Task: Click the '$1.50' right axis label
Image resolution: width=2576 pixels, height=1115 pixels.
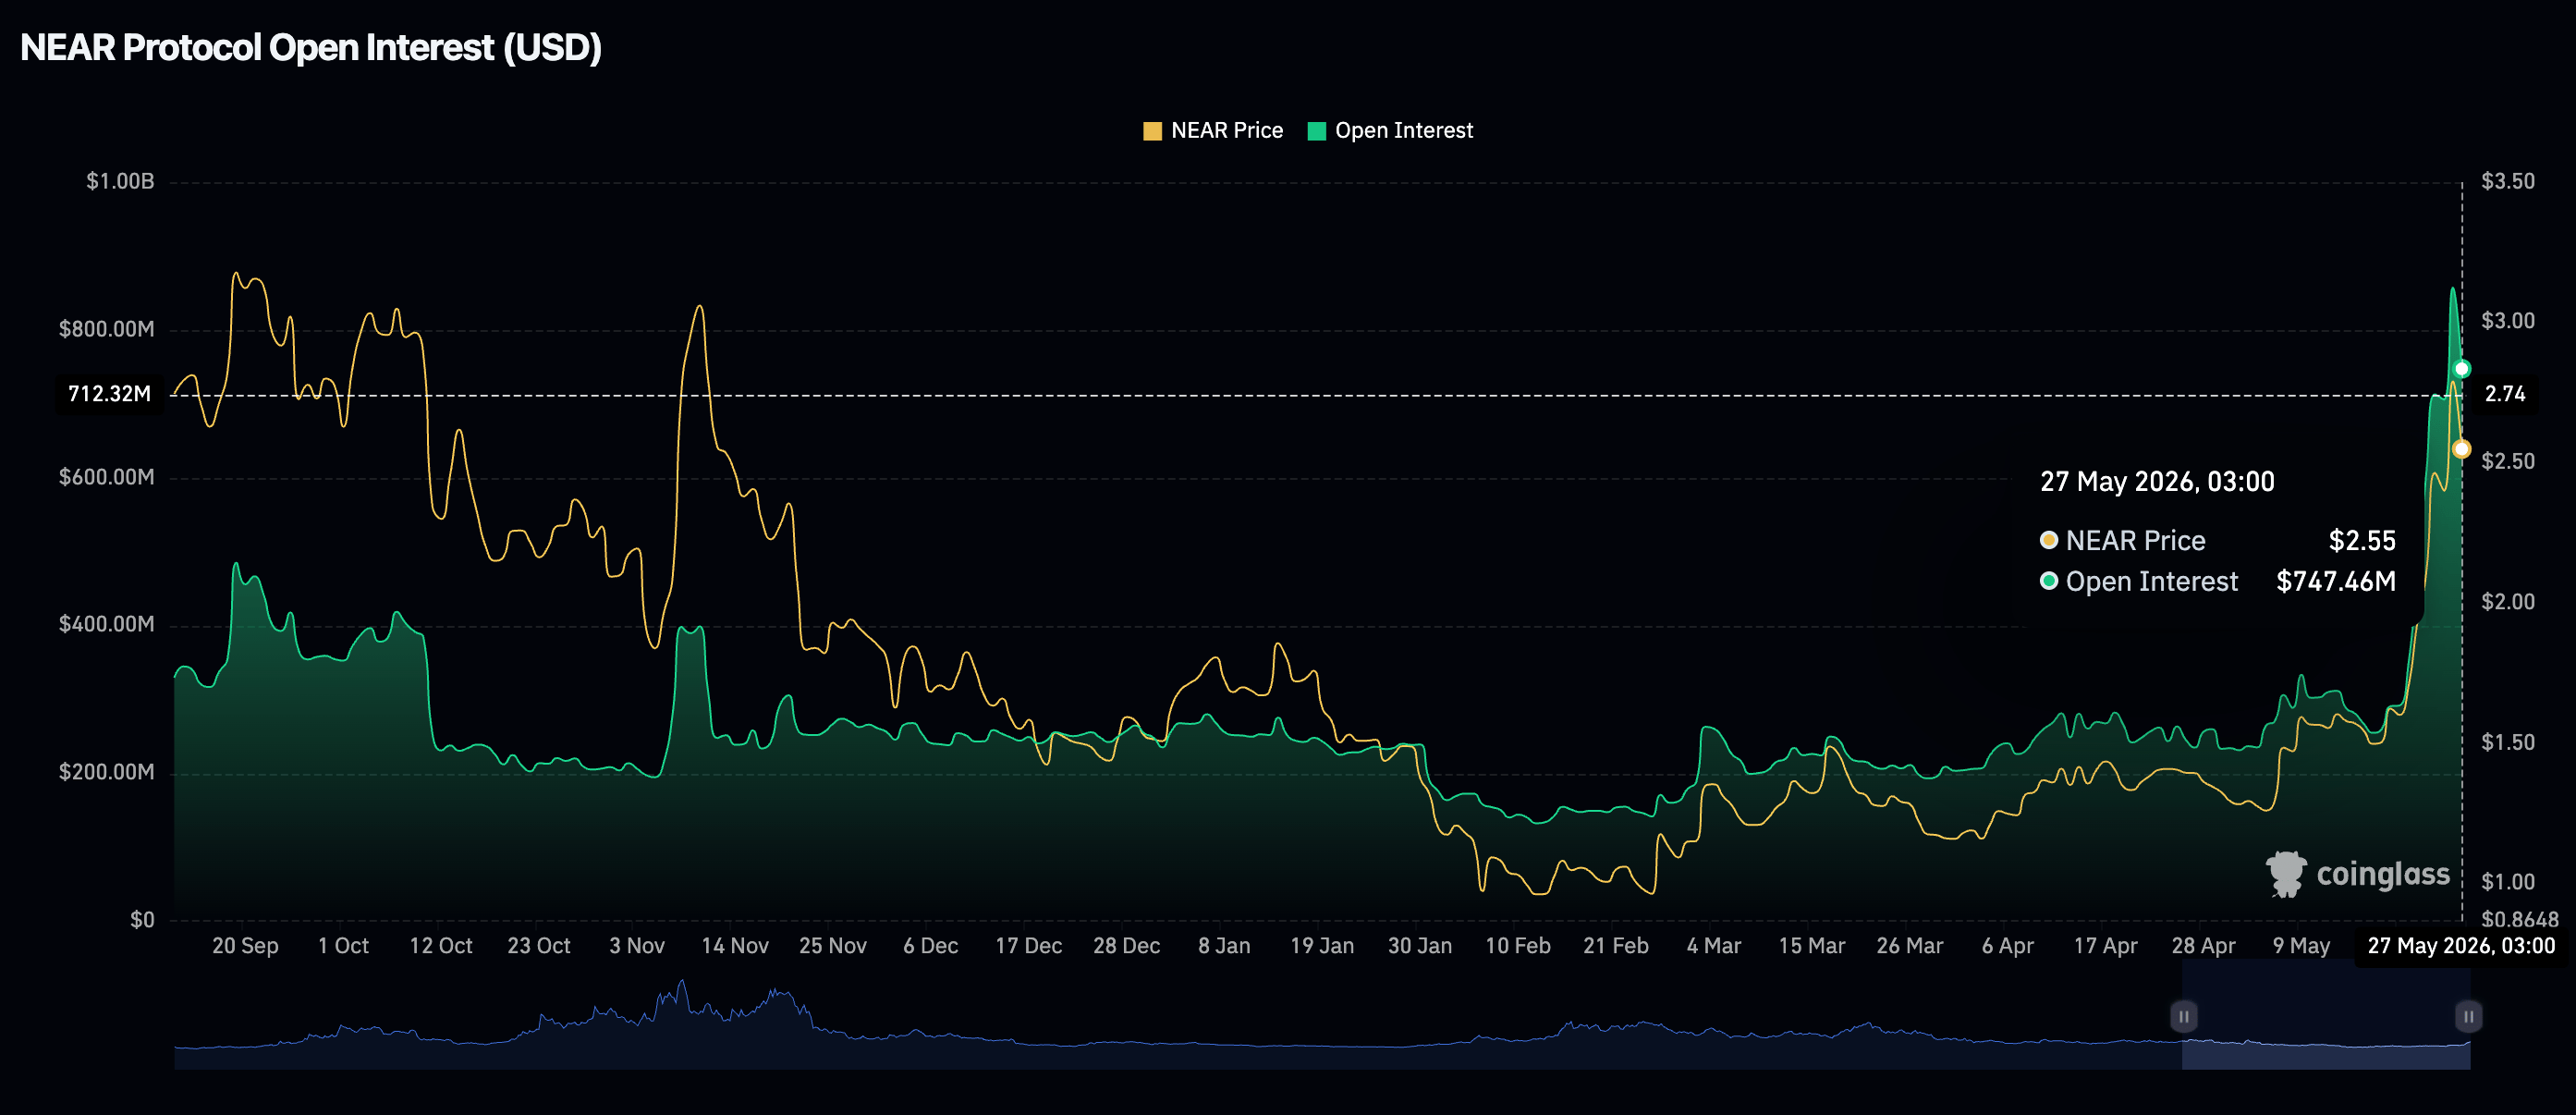Action: click(2508, 742)
